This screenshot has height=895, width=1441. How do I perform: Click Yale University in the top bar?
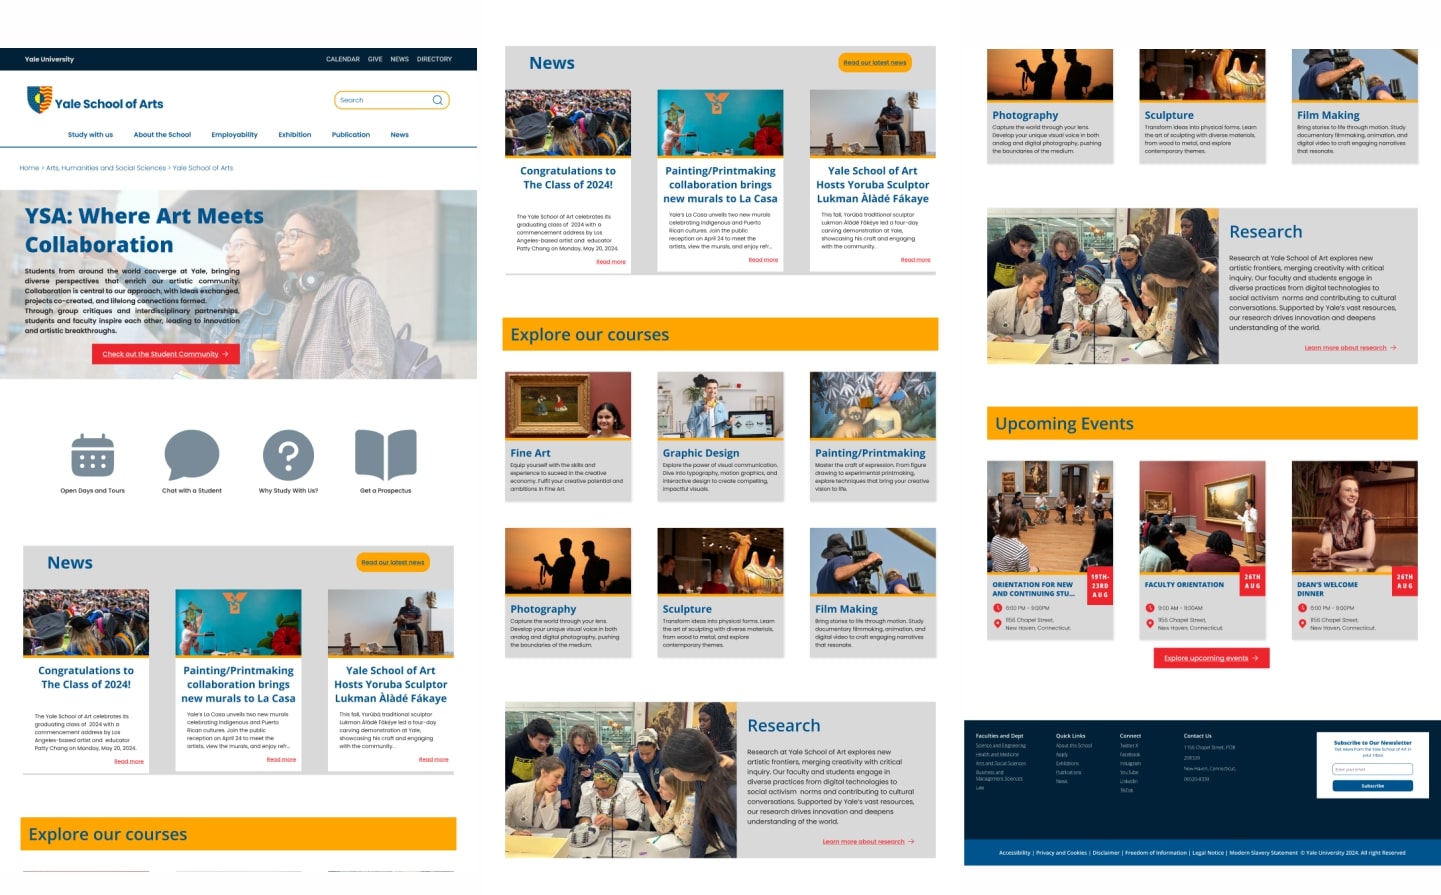[49, 59]
